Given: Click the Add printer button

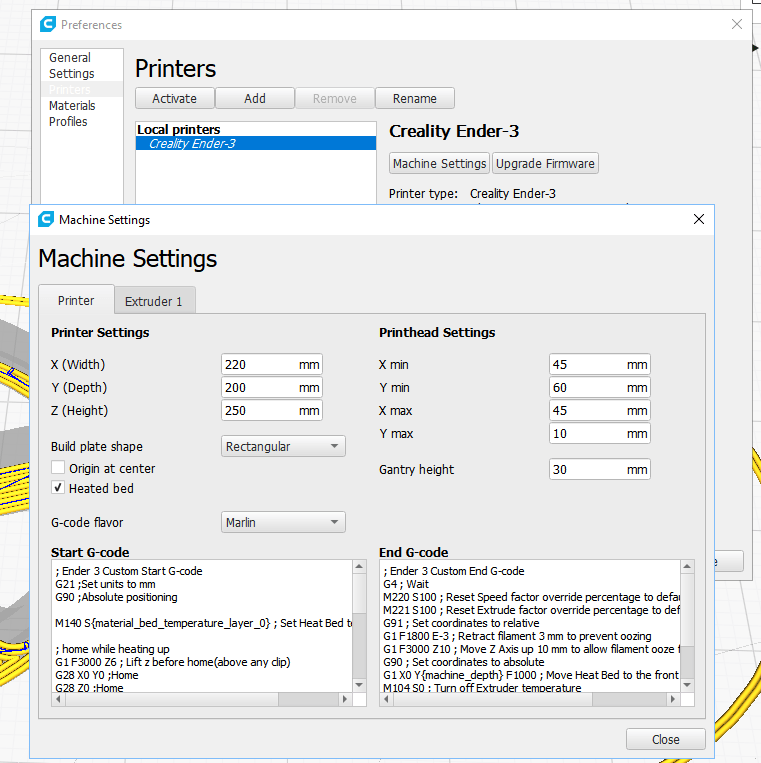Looking at the screenshot, I should 255,98.
